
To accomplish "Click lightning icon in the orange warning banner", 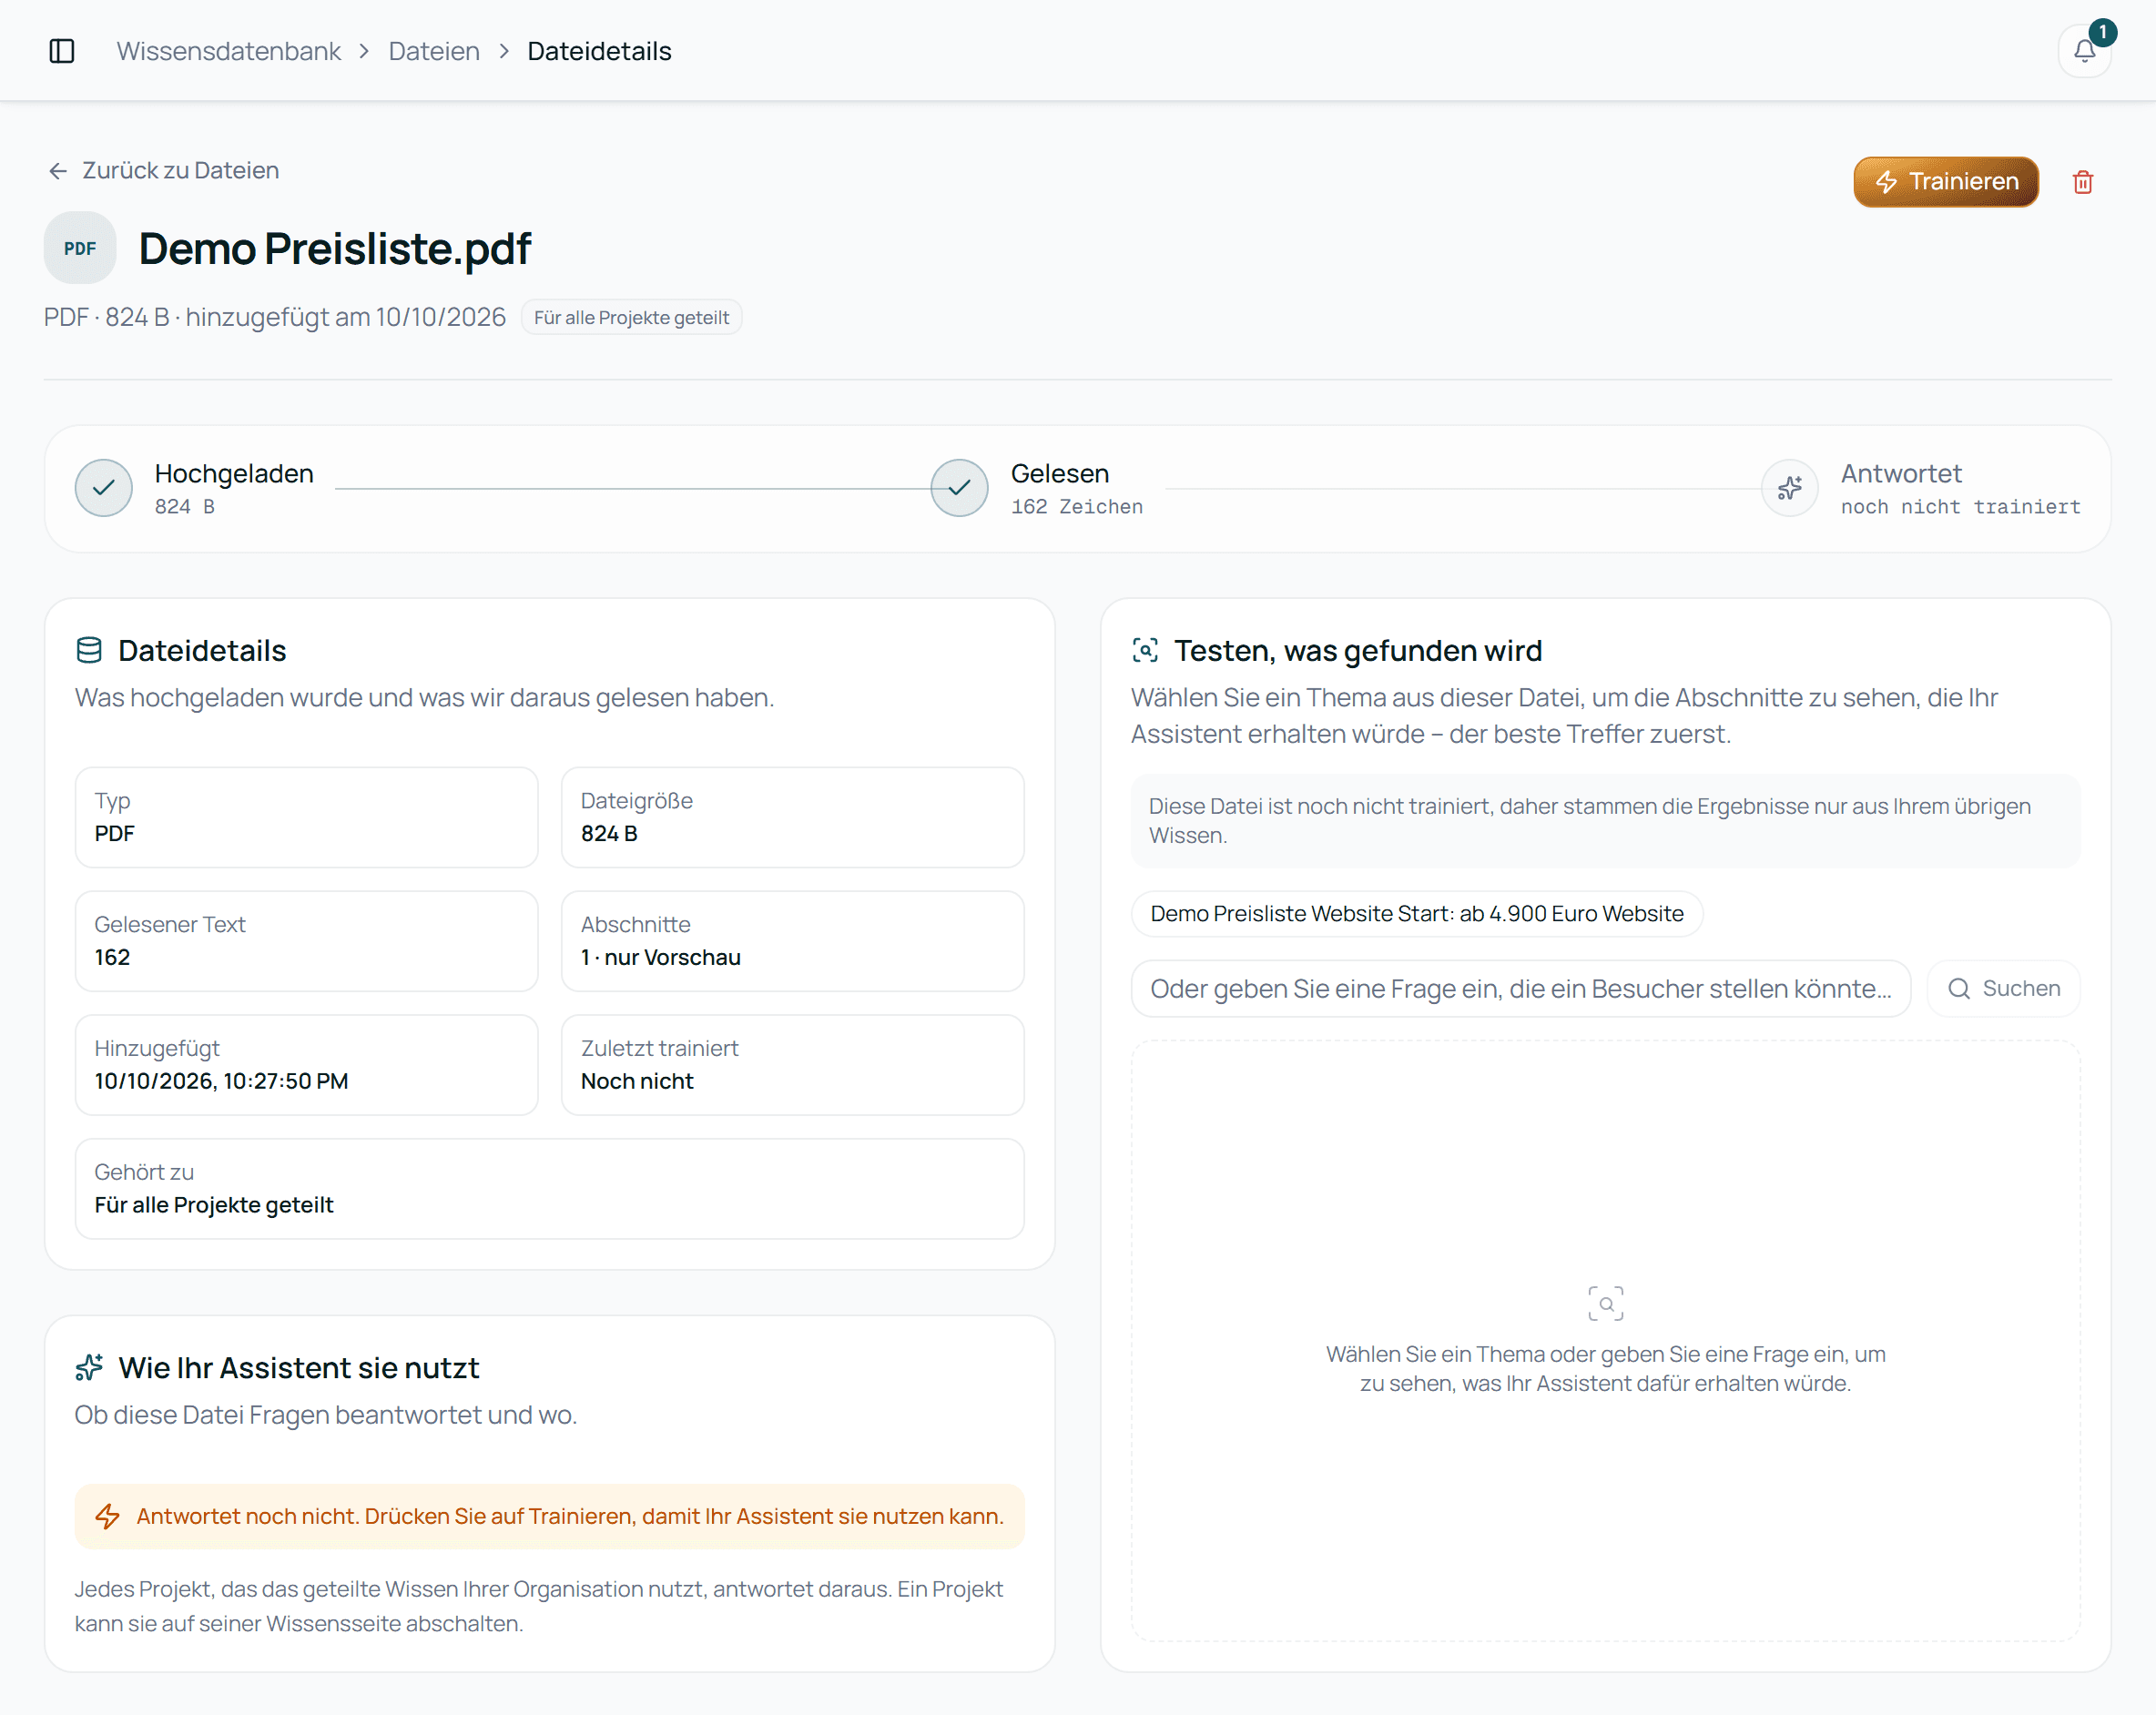I will coord(107,1516).
